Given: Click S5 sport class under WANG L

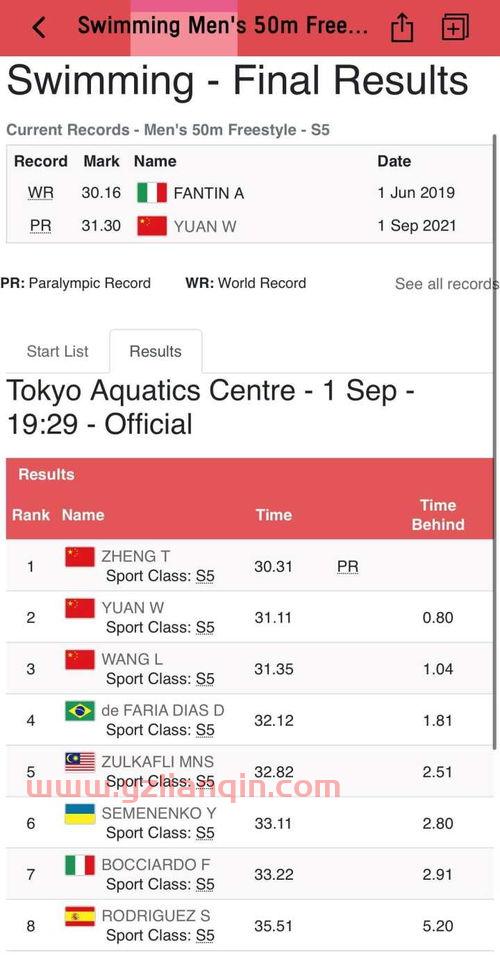Looking at the screenshot, I should pyautogui.click(x=205, y=679).
